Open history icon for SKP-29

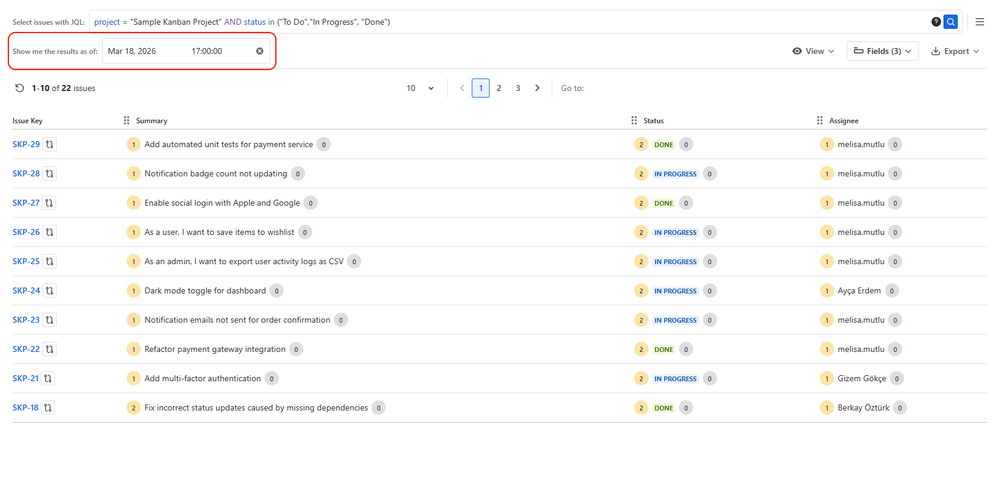click(x=50, y=145)
